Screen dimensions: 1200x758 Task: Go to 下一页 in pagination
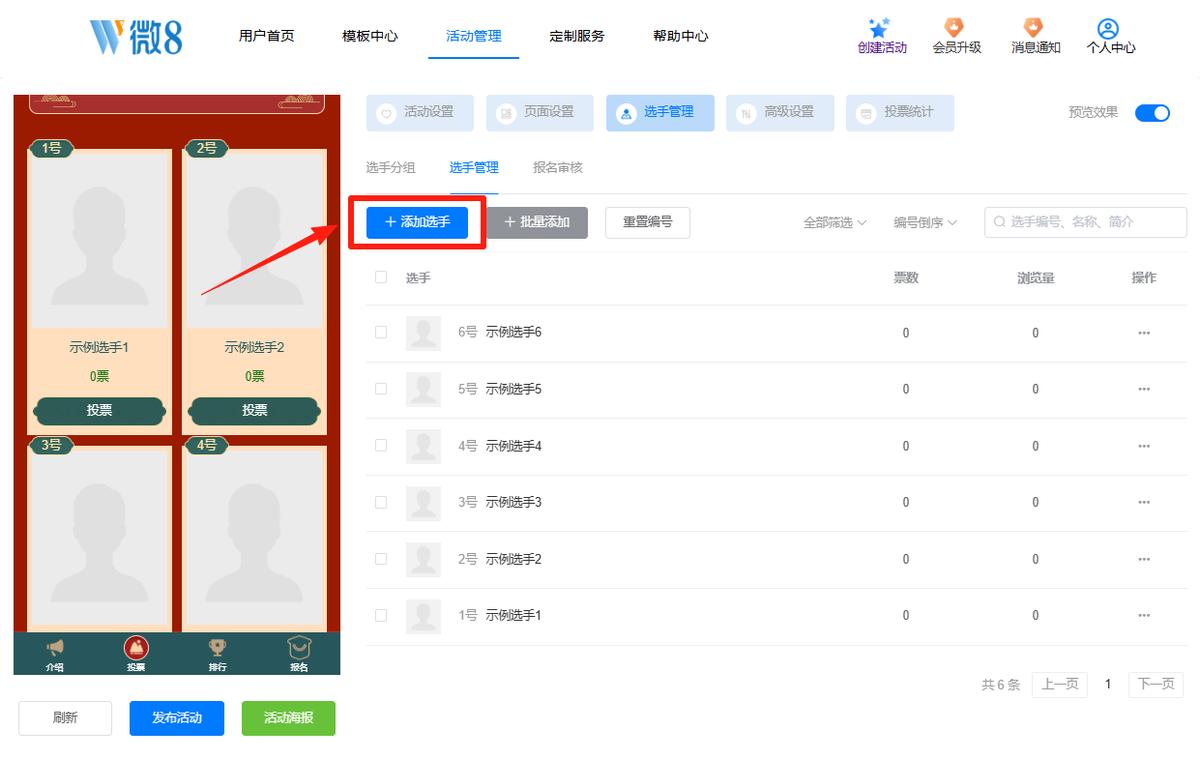[1156, 684]
